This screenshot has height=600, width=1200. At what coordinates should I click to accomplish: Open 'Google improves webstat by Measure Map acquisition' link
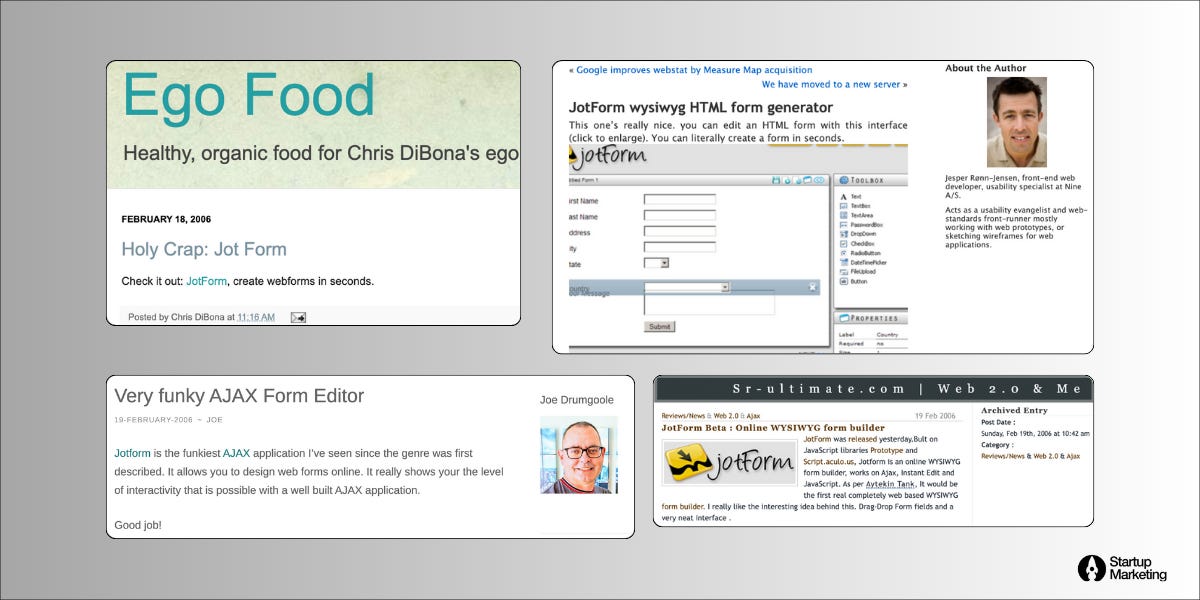click(694, 70)
